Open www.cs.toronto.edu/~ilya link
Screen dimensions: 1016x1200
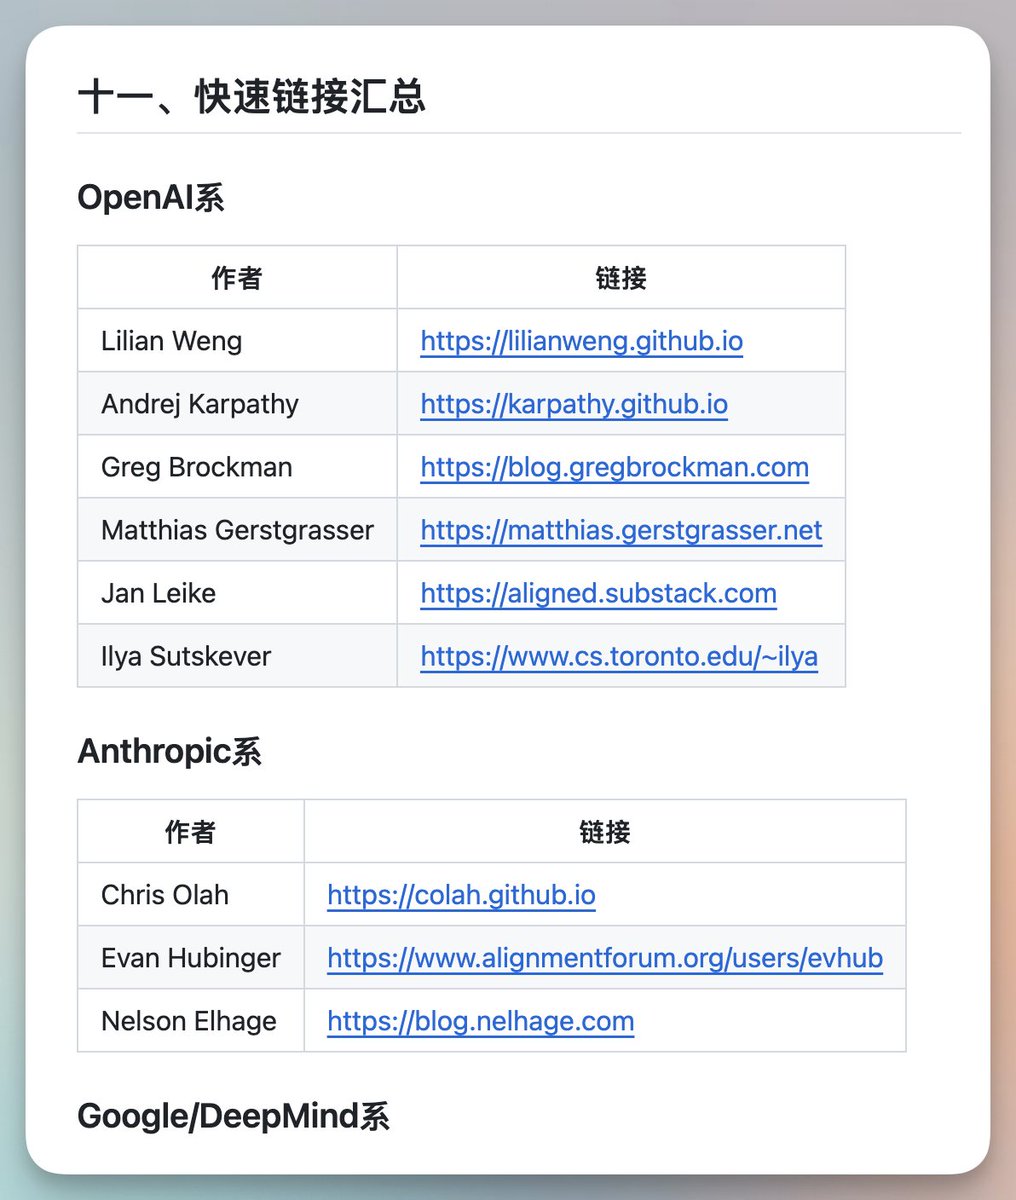click(619, 656)
